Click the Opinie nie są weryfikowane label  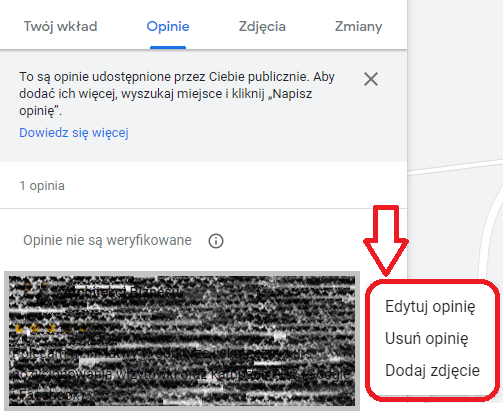coord(107,240)
